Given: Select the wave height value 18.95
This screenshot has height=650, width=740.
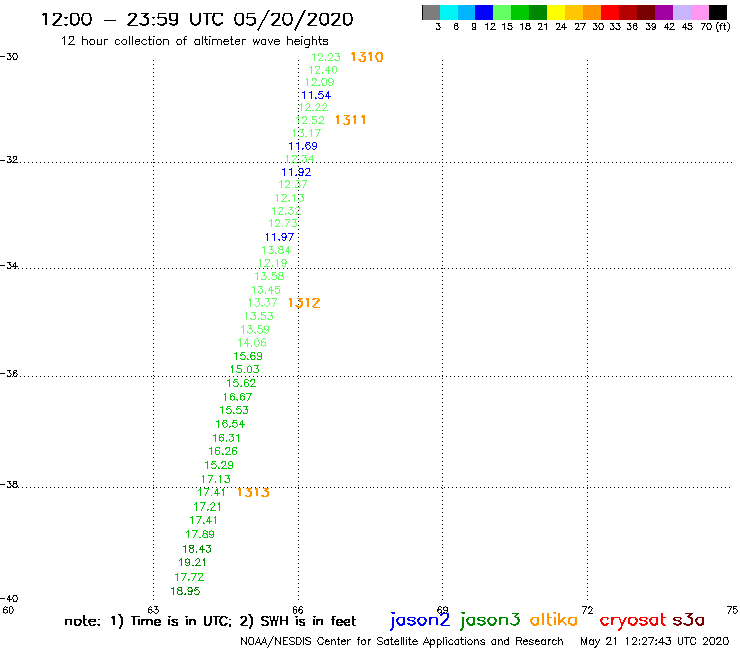Looking at the screenshot, I should point(185,591).
